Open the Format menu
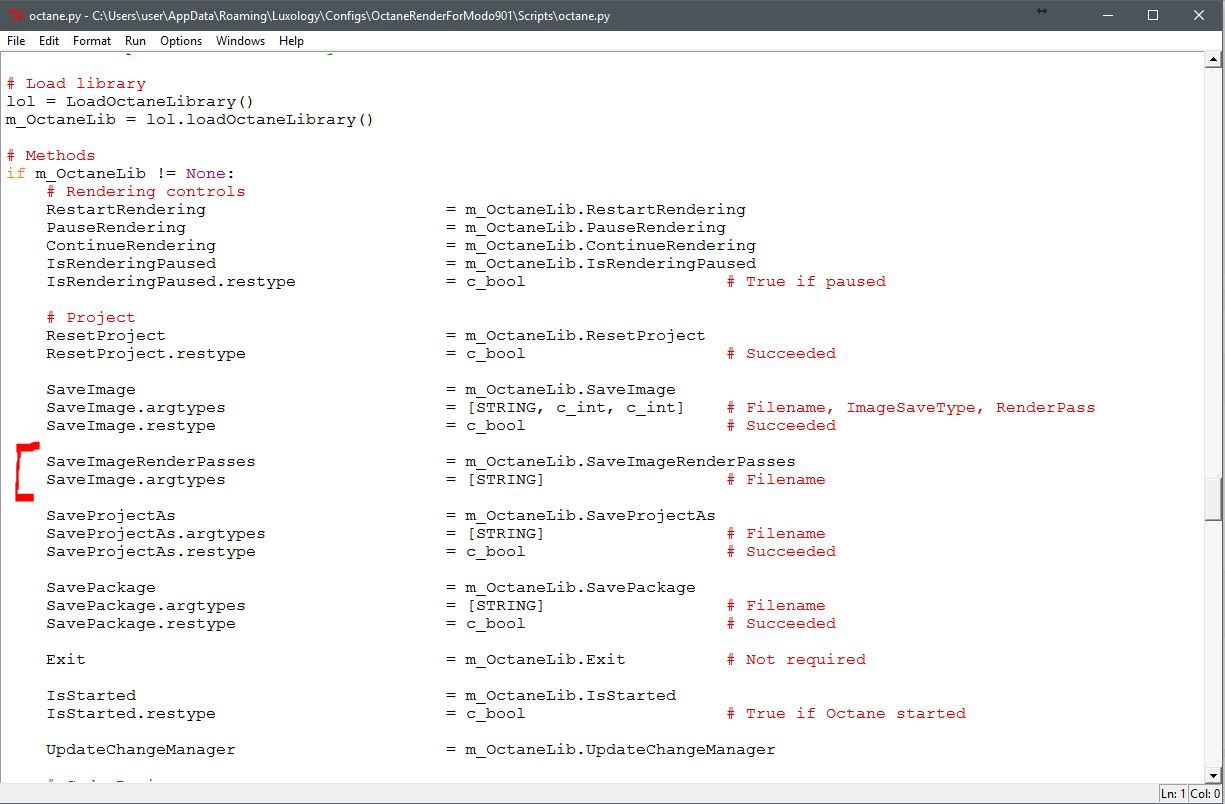Image resolution: width=1225 pixels, height=804 pixels. pyautogui.click(x=92, y=41)
